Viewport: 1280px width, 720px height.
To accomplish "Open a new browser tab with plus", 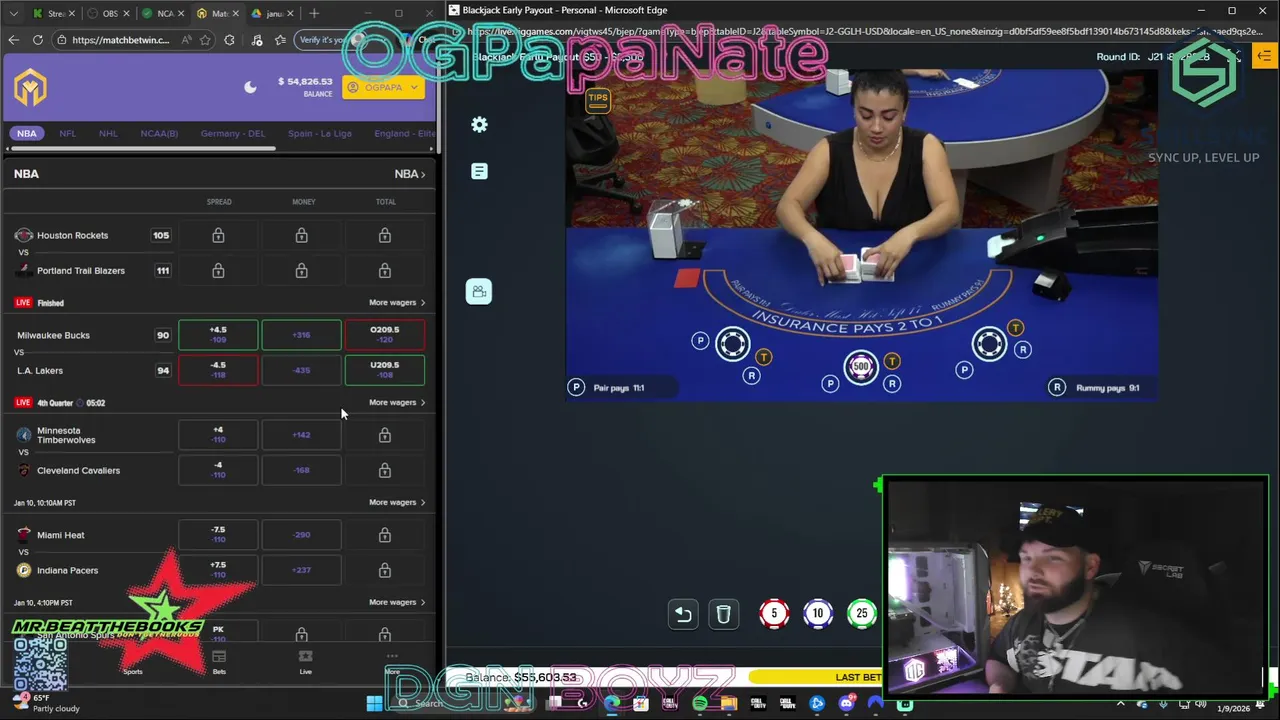I will click(314, 13).
